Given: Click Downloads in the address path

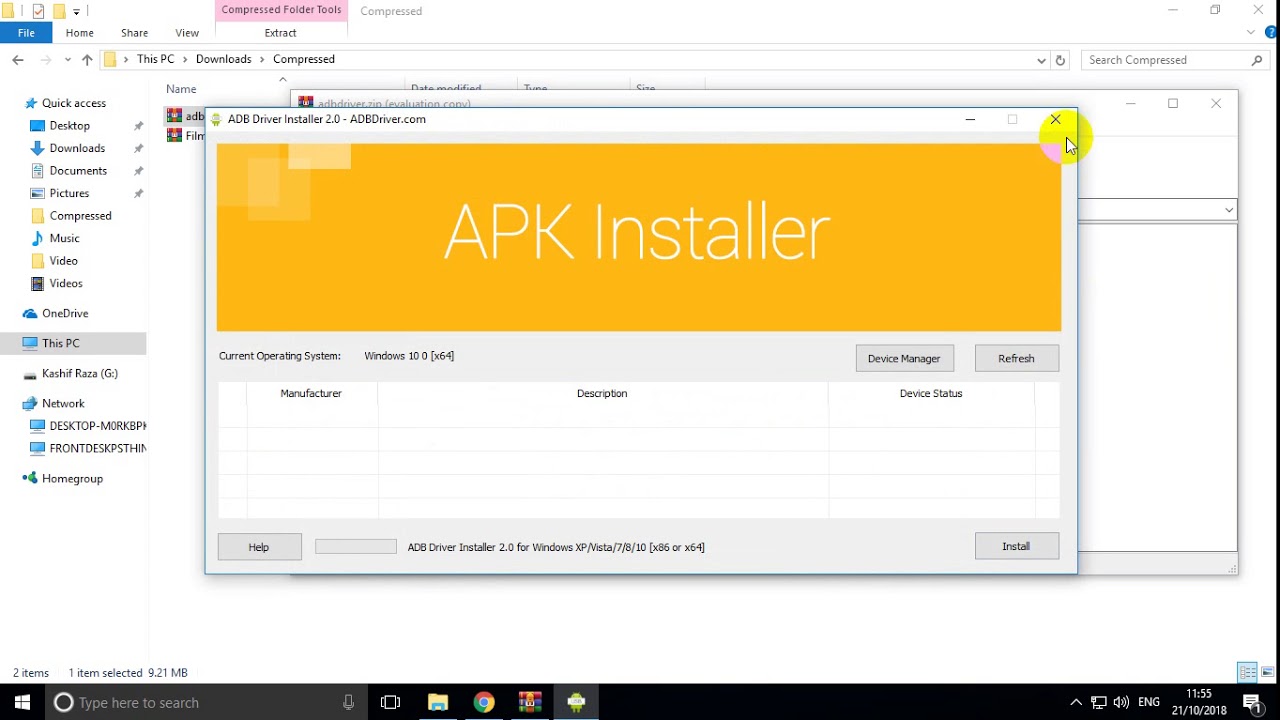Looking at the screenshot, I should (224, 59).
